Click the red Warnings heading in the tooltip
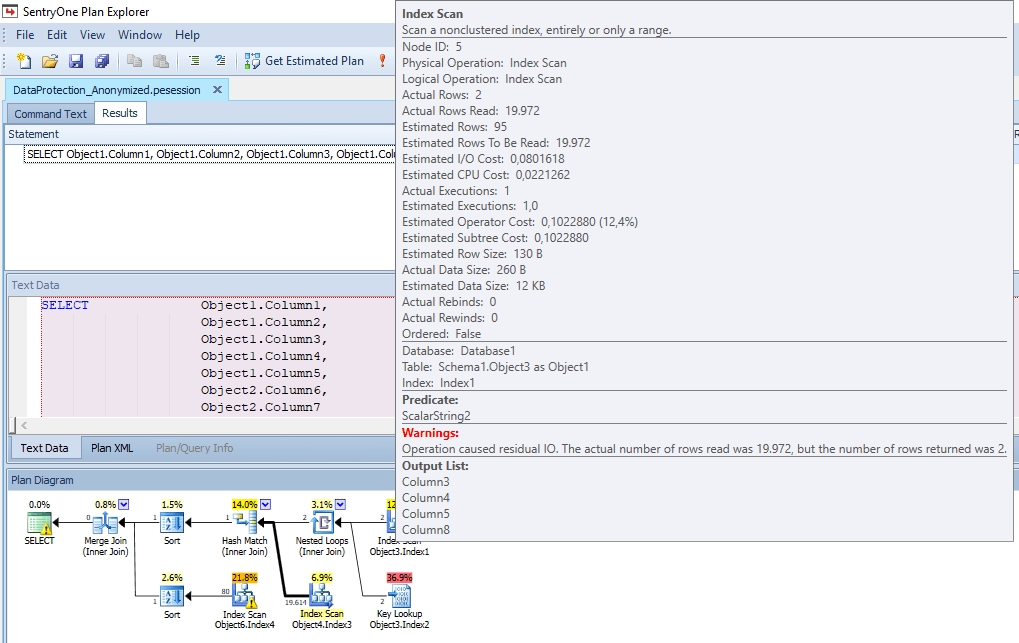 [x=430, y=433]
